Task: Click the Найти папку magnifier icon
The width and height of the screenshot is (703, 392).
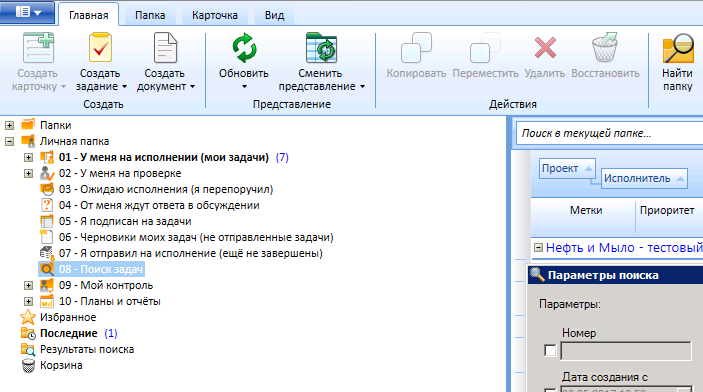Action: [x=677, y=48]
